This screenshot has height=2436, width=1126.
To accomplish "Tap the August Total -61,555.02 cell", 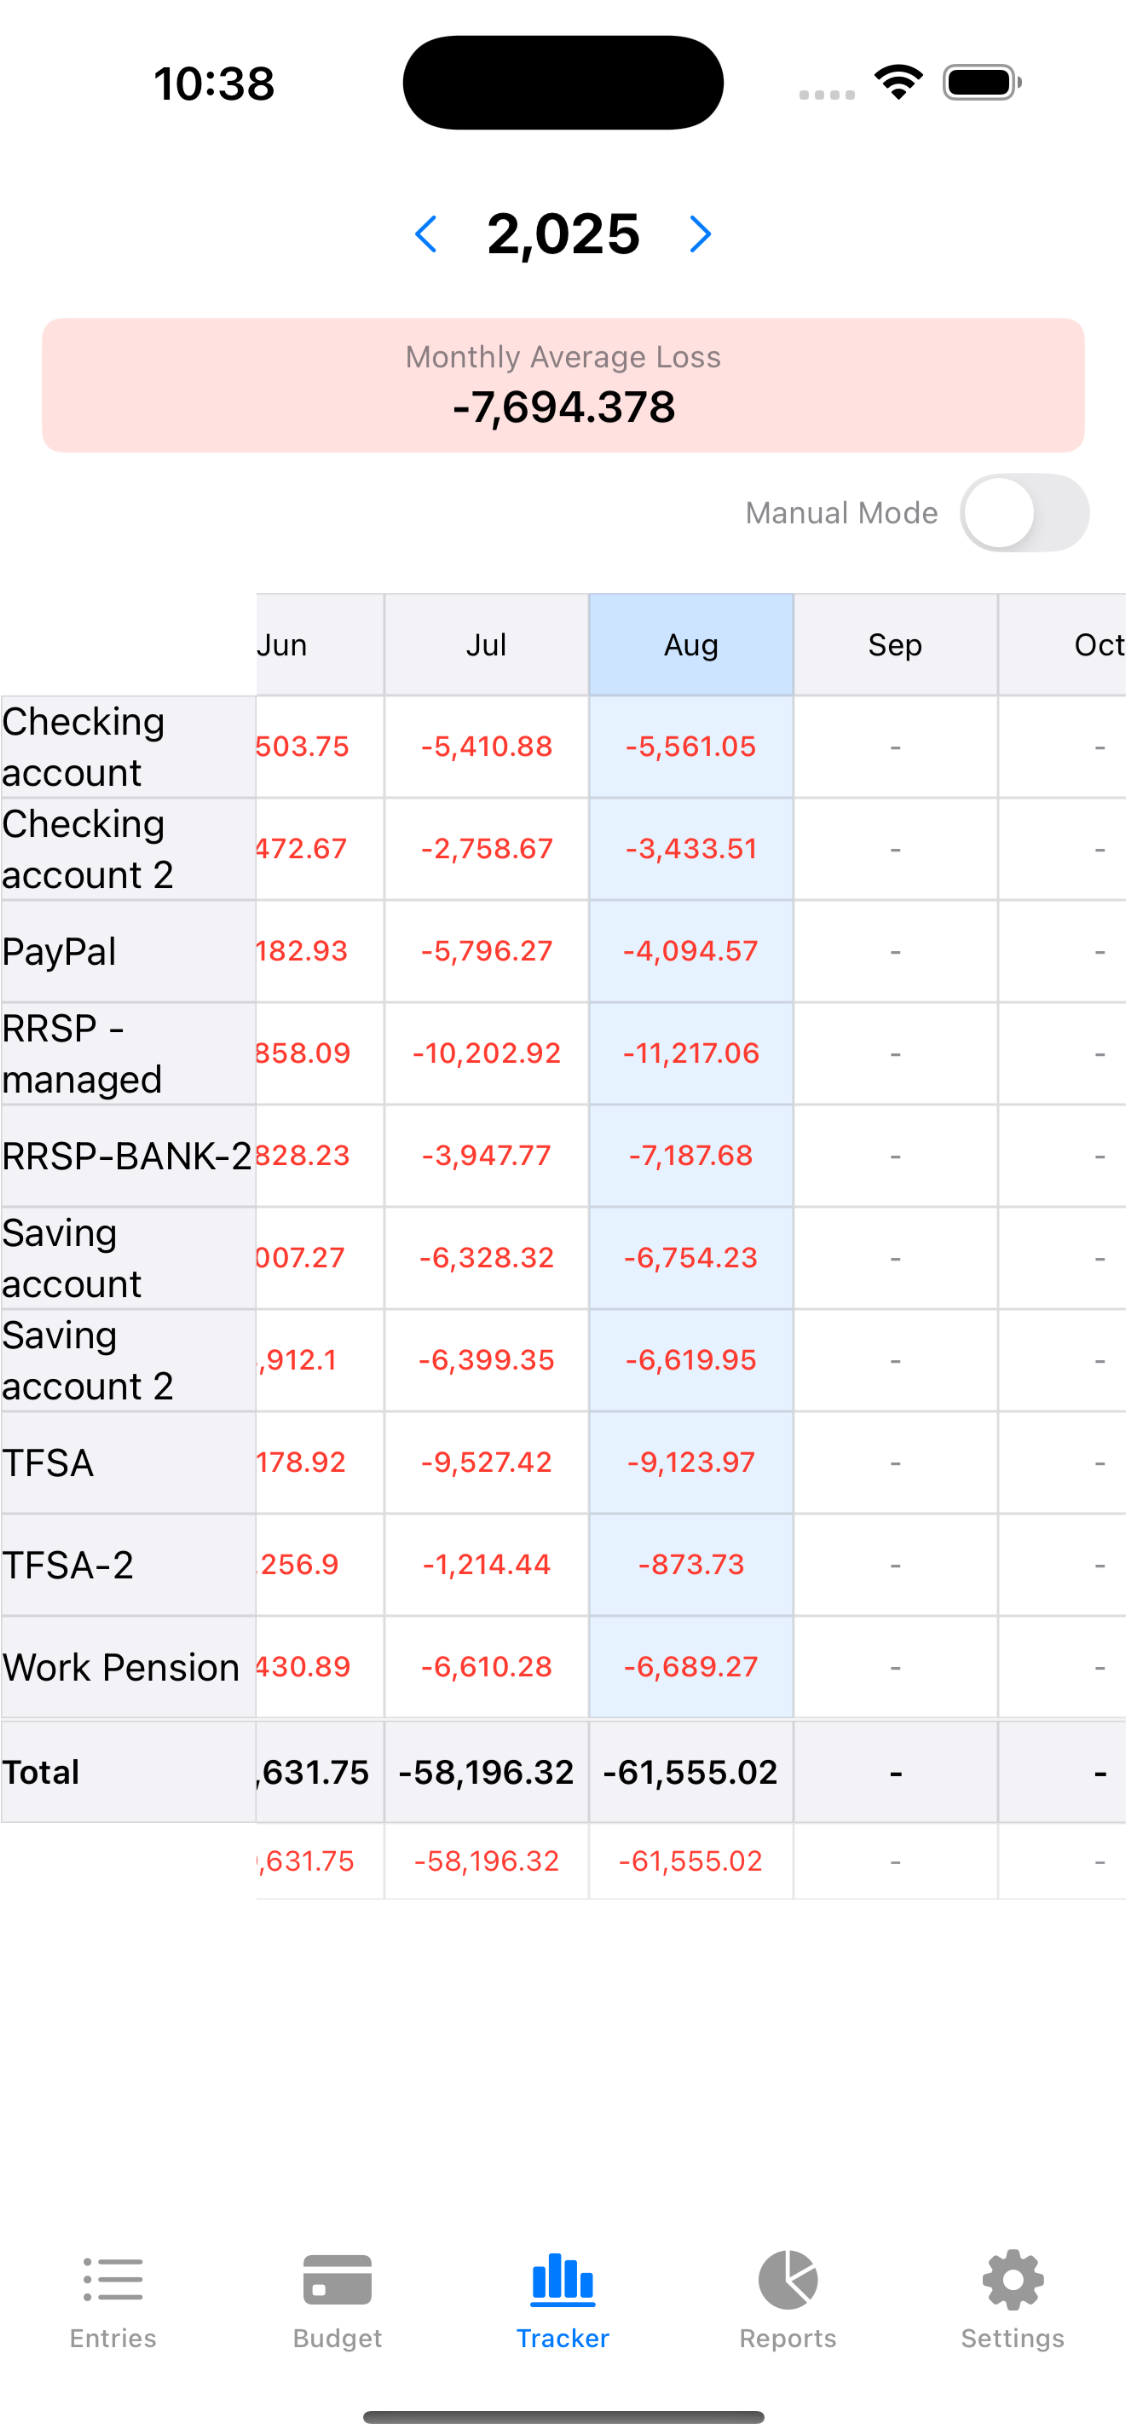I will [691, 1772].
